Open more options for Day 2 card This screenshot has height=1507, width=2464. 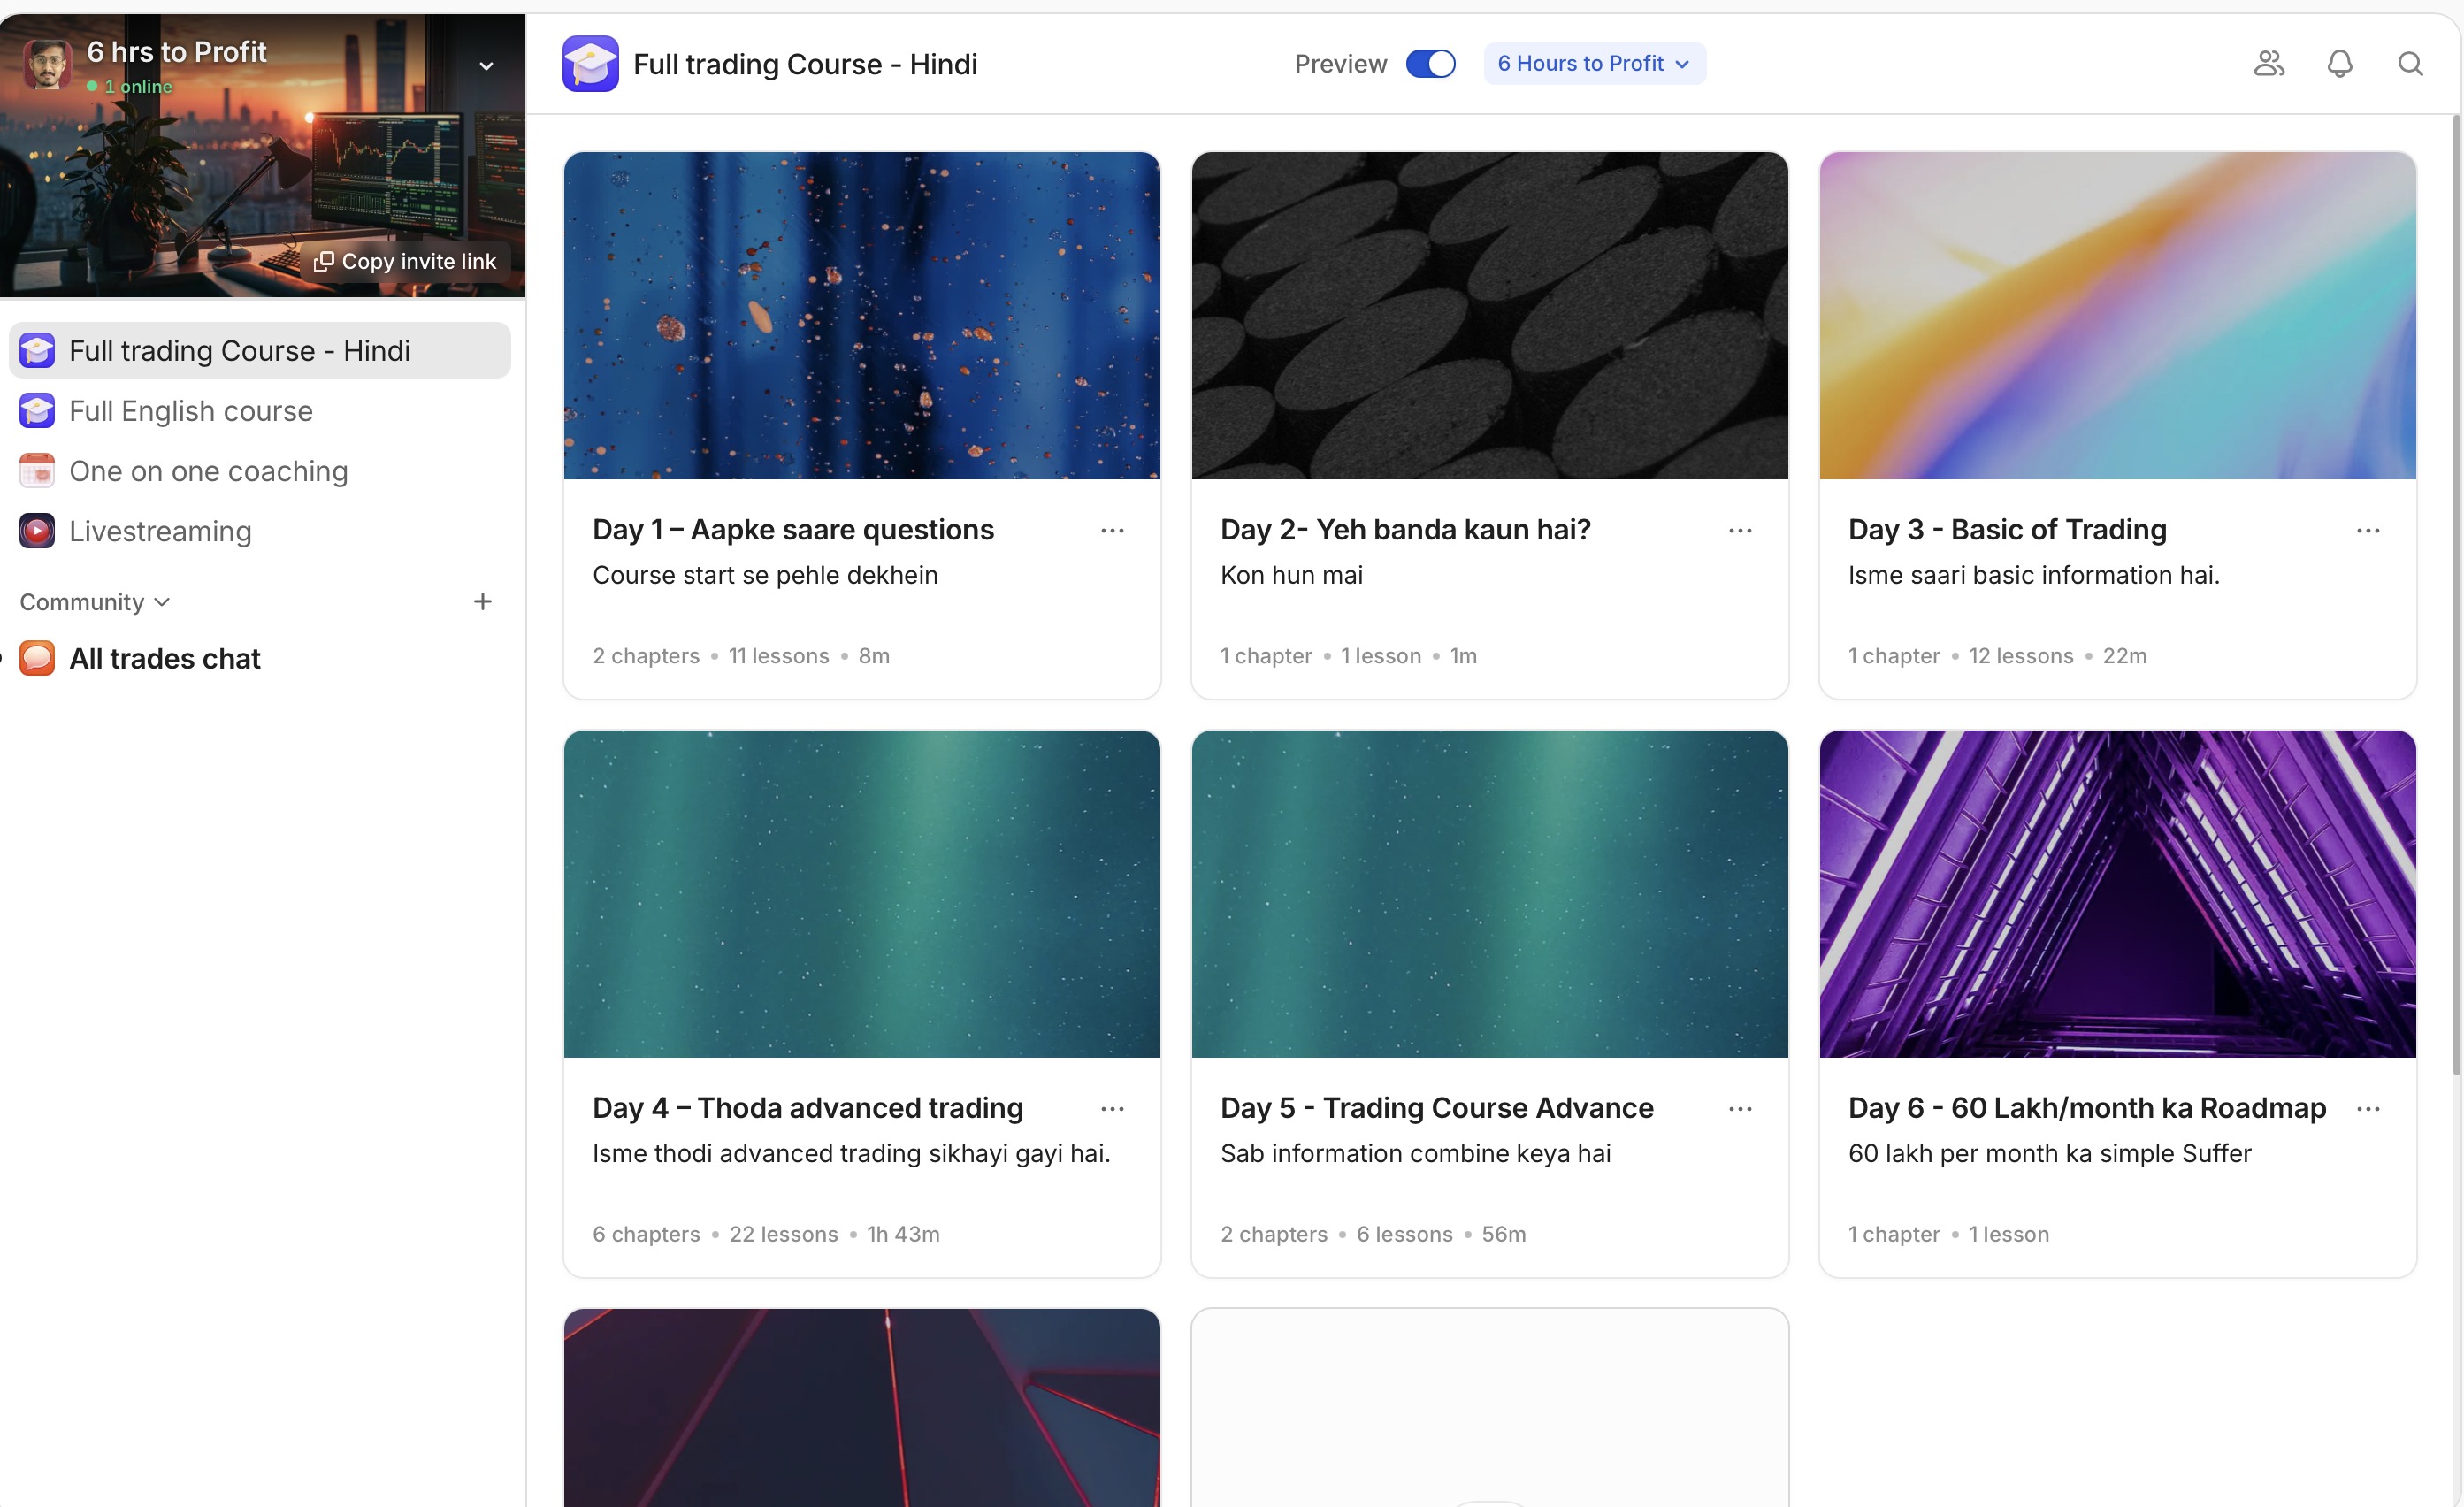tap(1740, 530)
